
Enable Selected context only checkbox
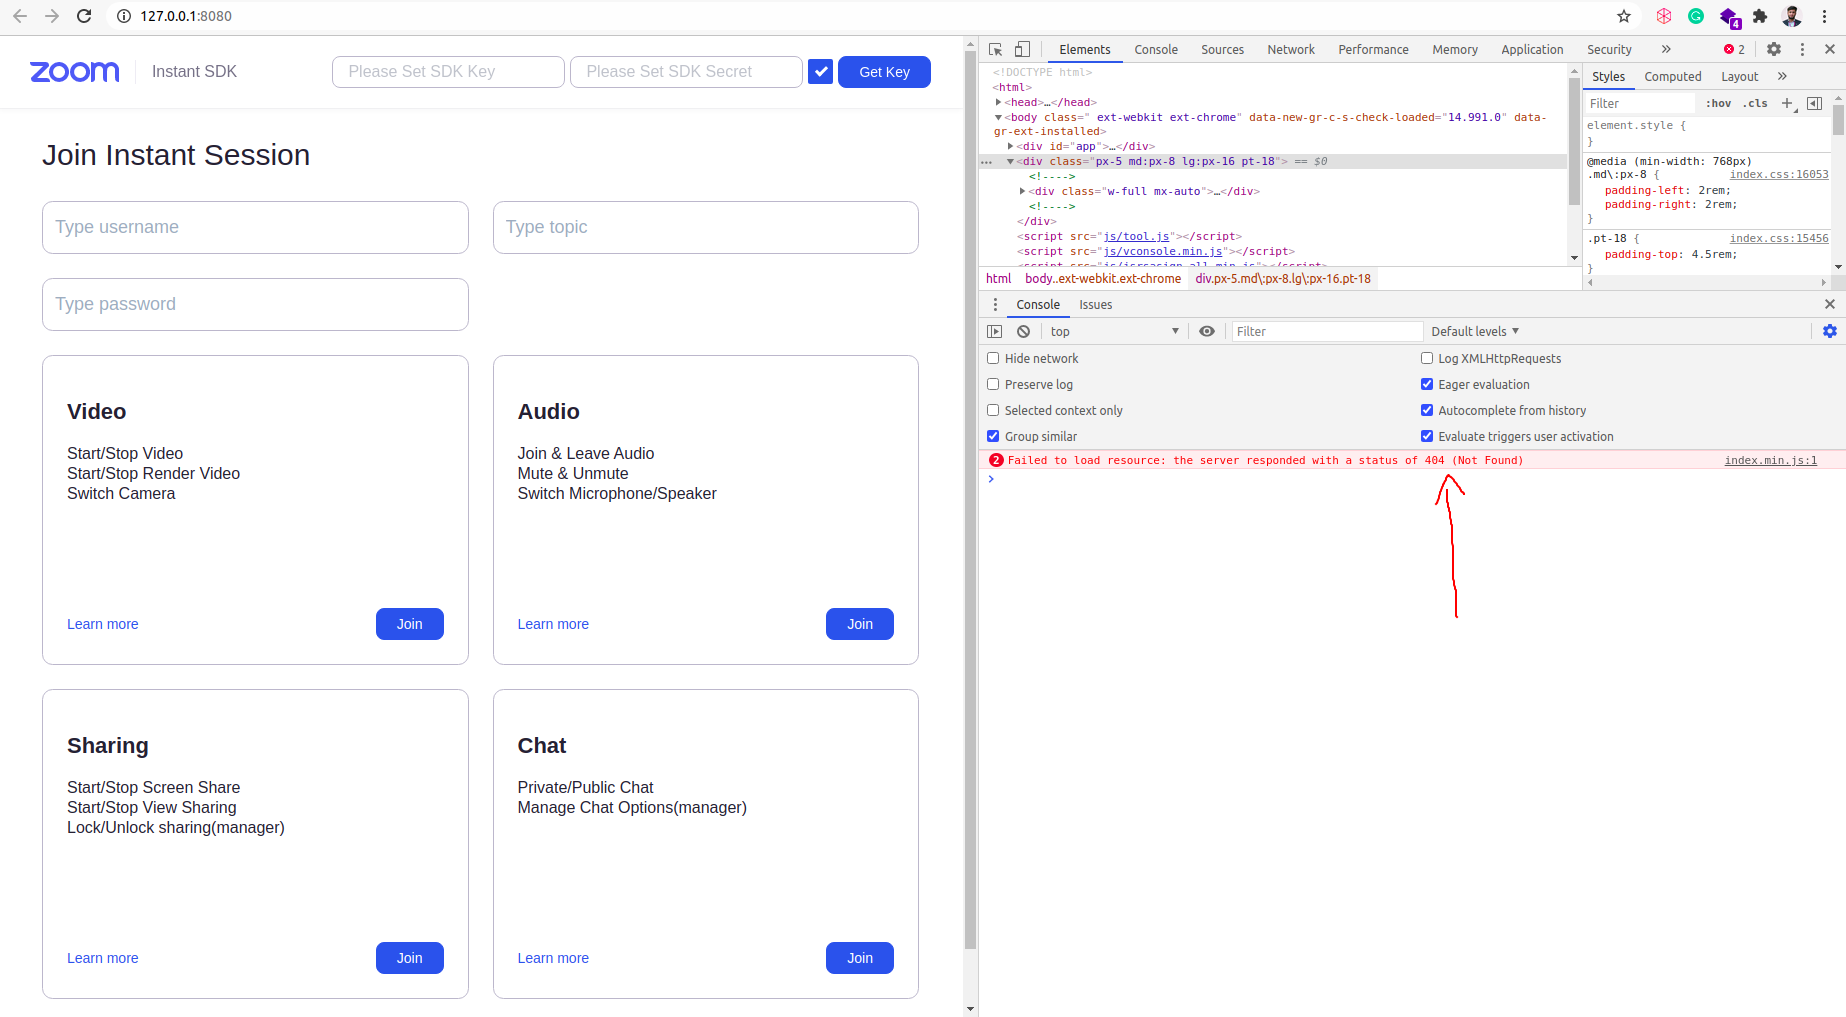[x=993, y=410]
